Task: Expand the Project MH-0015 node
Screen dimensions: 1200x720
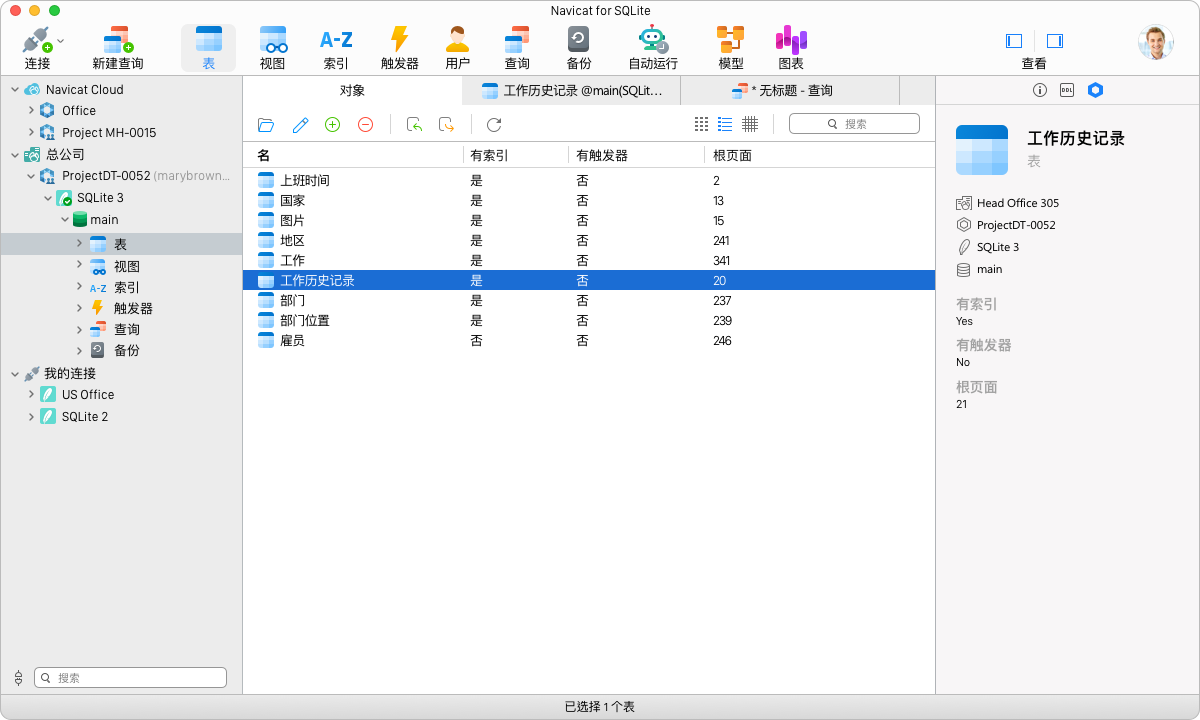Action: coord(31,132)
